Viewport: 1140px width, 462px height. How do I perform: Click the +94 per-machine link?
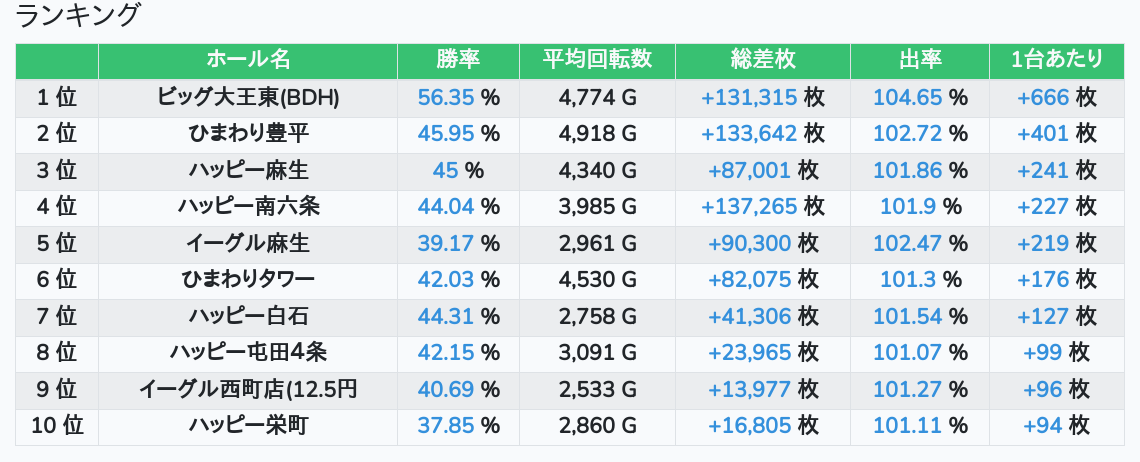click(1043, 426)
